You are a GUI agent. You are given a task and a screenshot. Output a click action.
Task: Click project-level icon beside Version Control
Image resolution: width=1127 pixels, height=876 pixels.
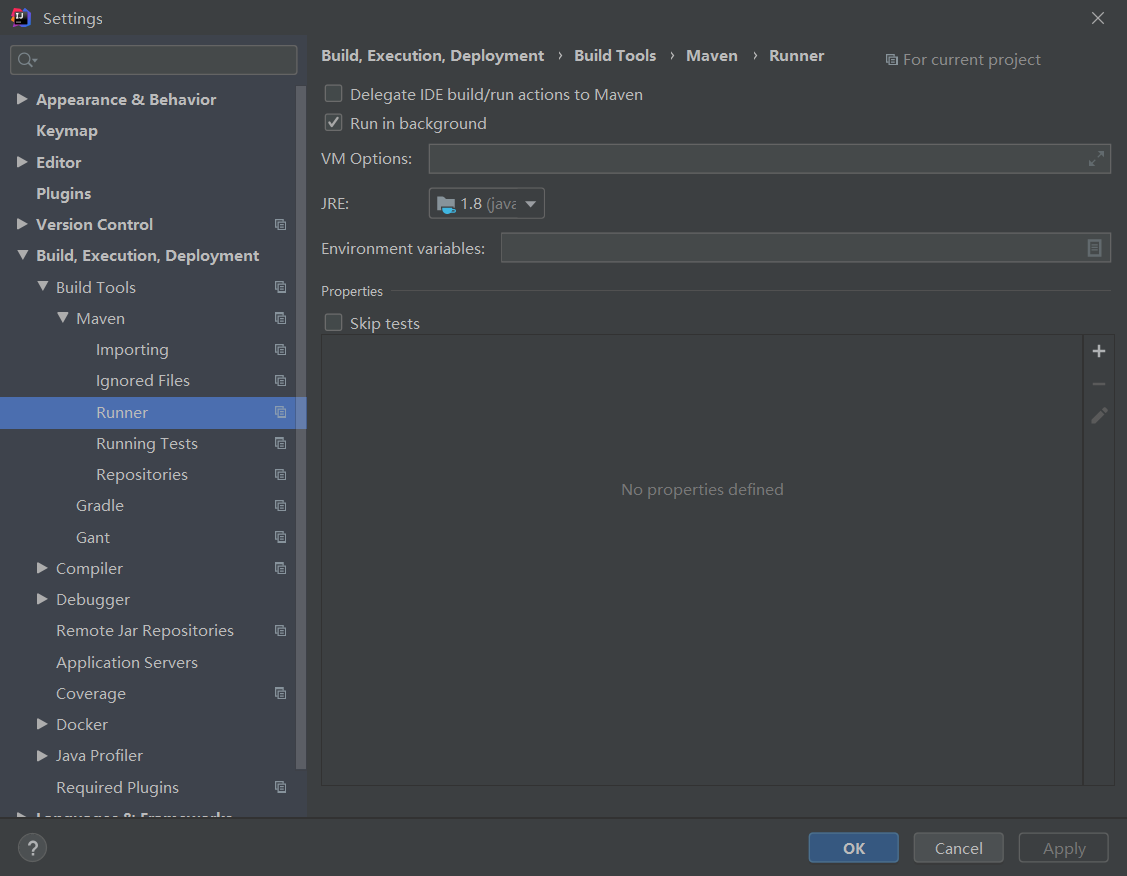pyautogui.click(x=280, y=225)
